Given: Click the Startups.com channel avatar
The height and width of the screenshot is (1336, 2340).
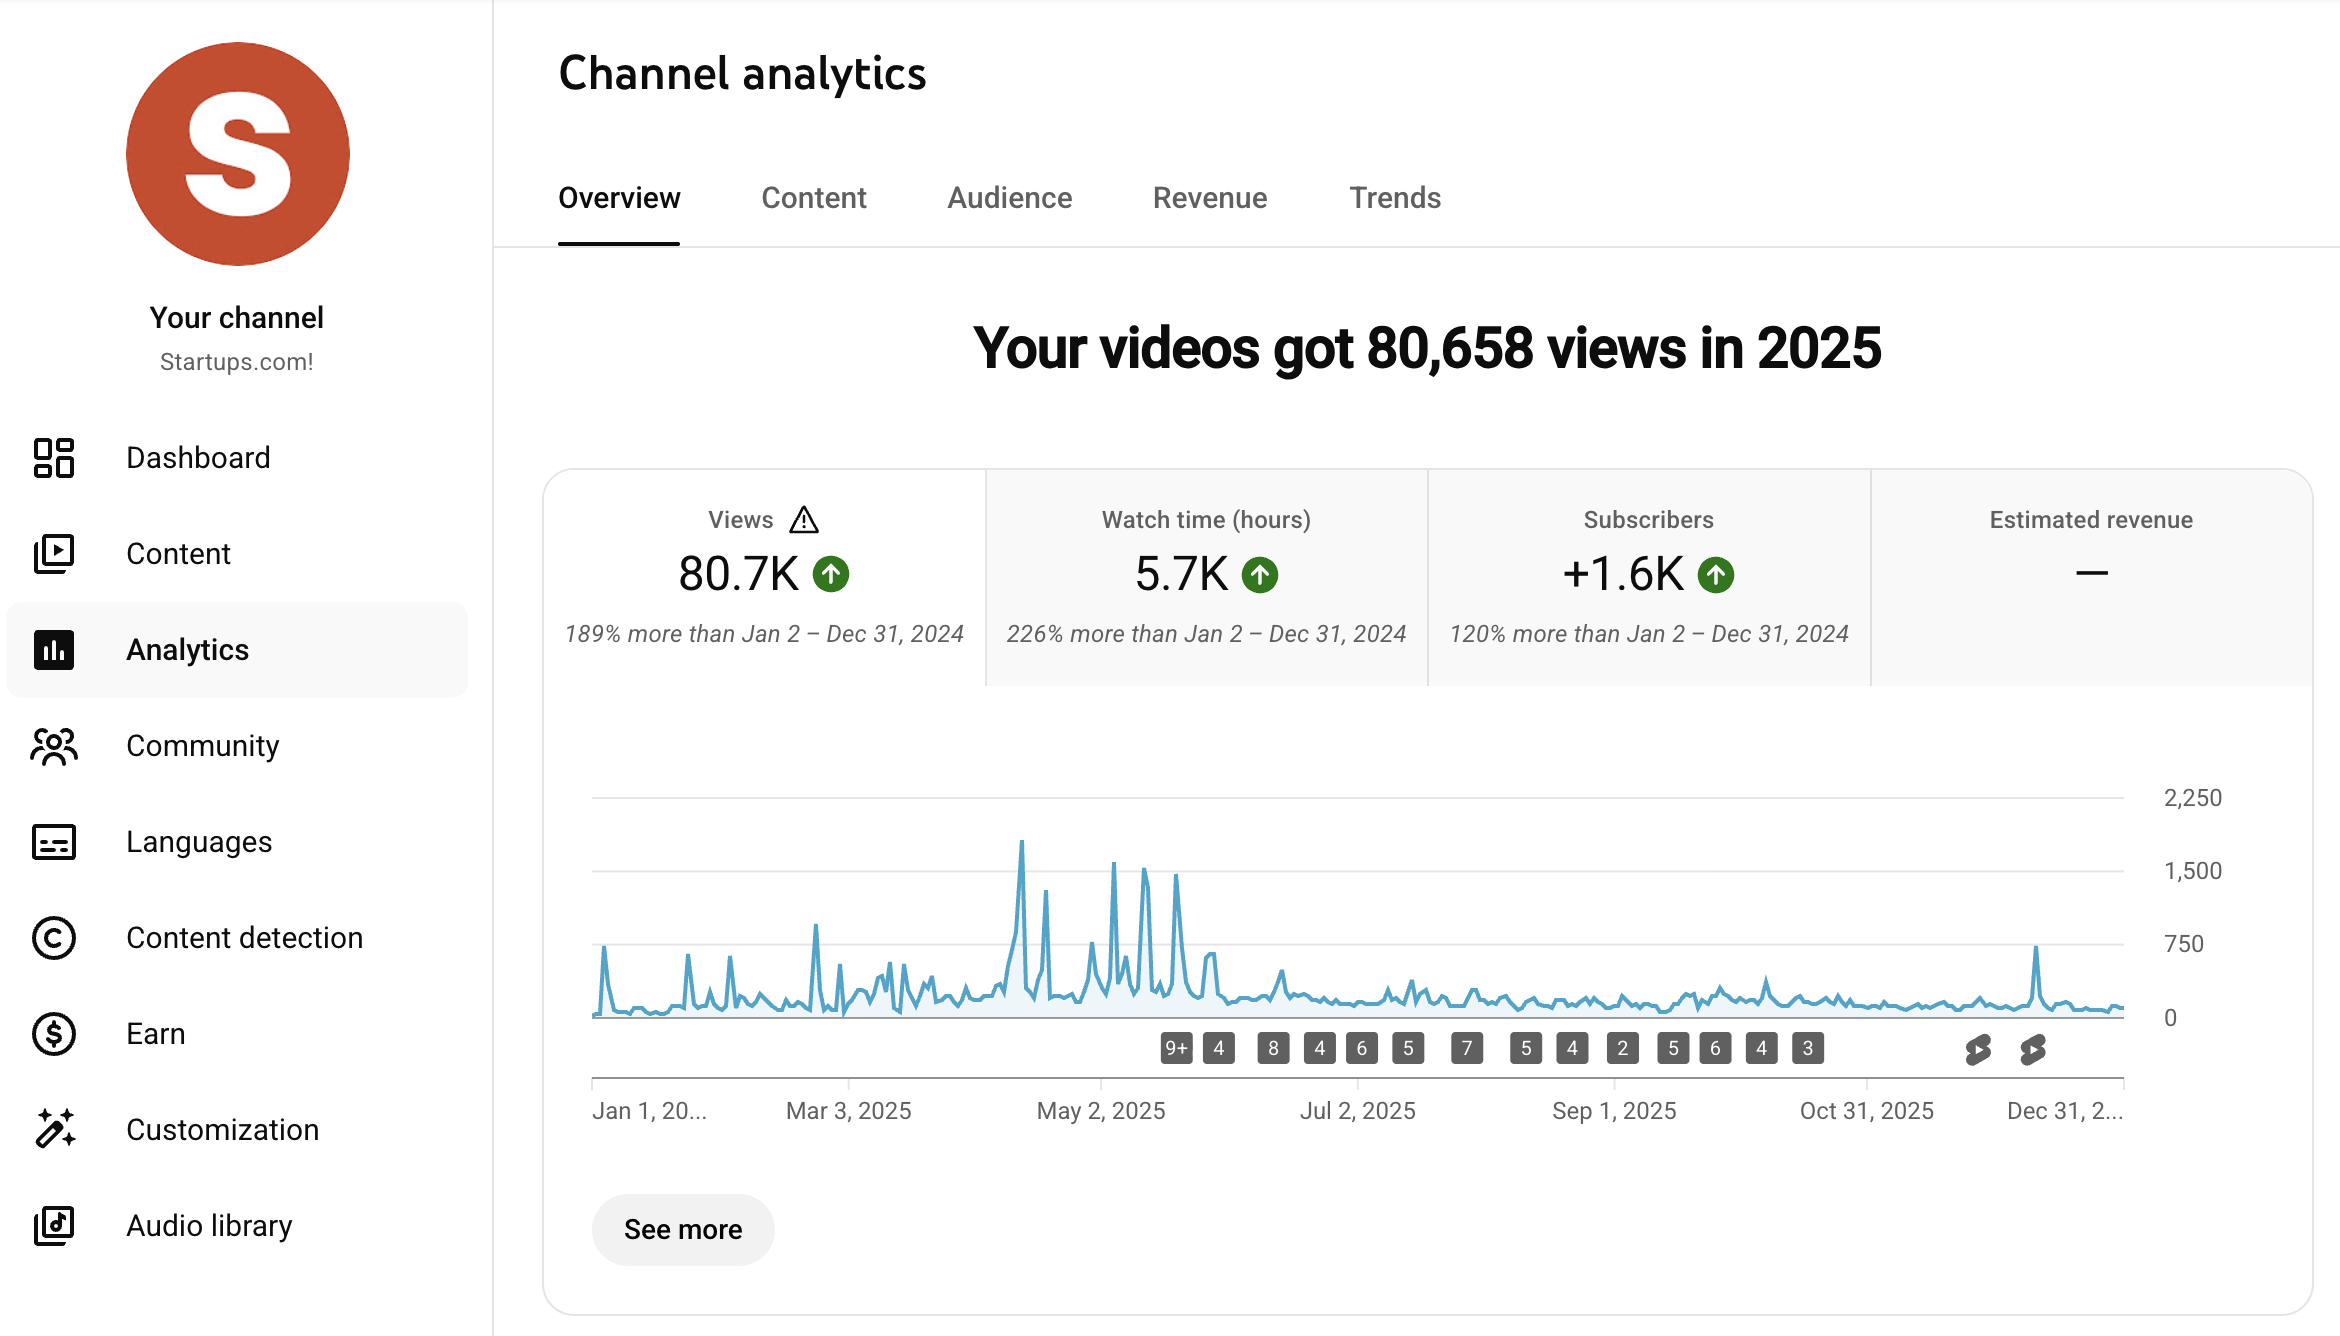Looking at the screenshot, I should pos(238,154).
